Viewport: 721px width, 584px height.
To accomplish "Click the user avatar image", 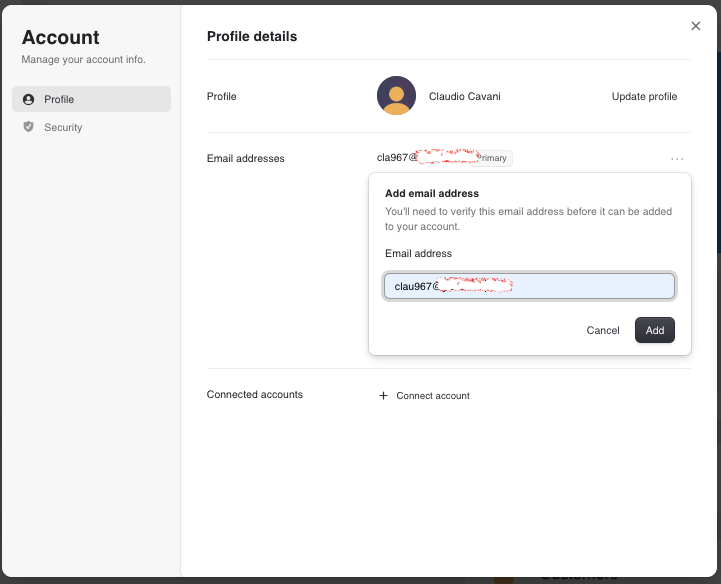I will coord(396,96).
